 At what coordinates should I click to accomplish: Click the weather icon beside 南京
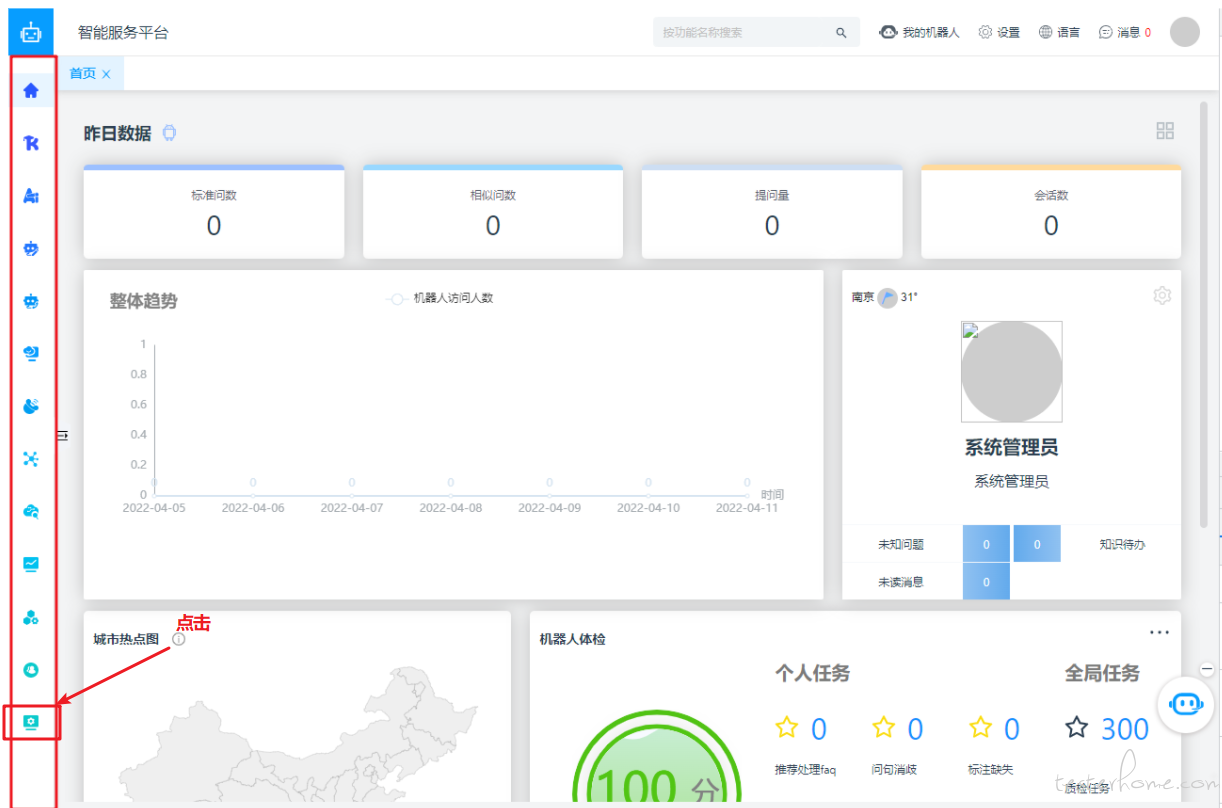[x=887, y=297]
